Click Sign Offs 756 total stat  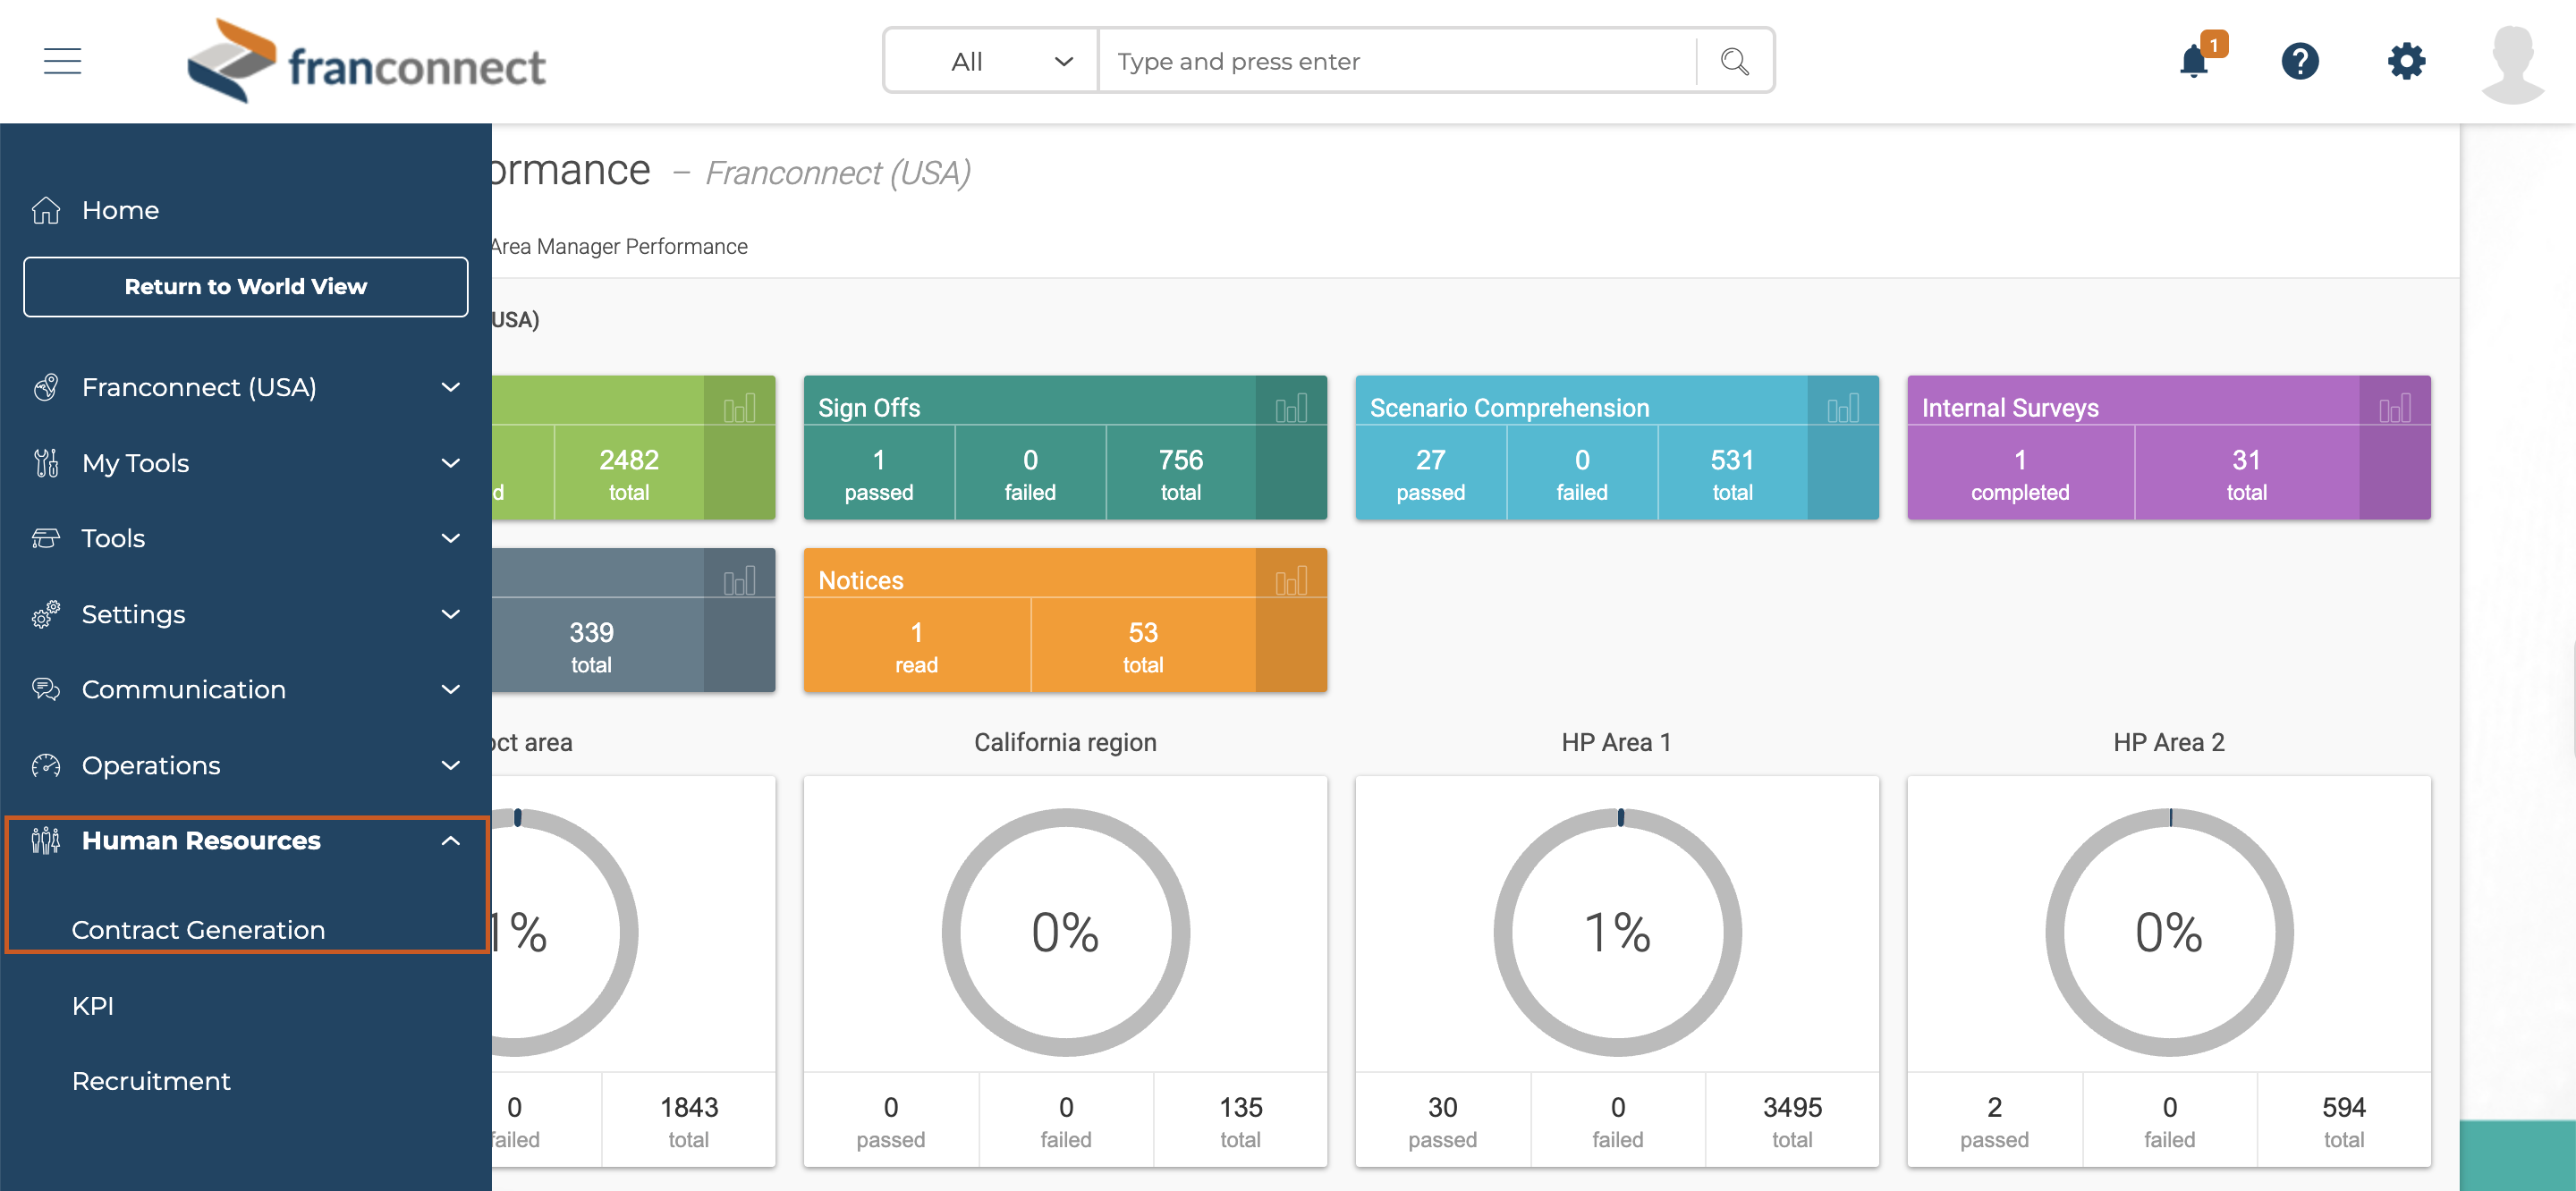[1180, 473]
